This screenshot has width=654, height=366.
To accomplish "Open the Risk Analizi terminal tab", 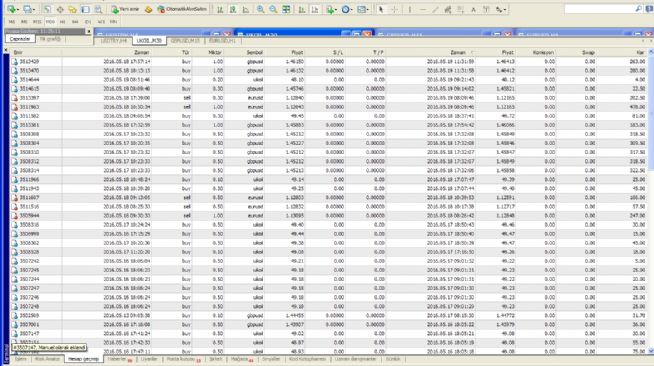I will pos(47,359).
